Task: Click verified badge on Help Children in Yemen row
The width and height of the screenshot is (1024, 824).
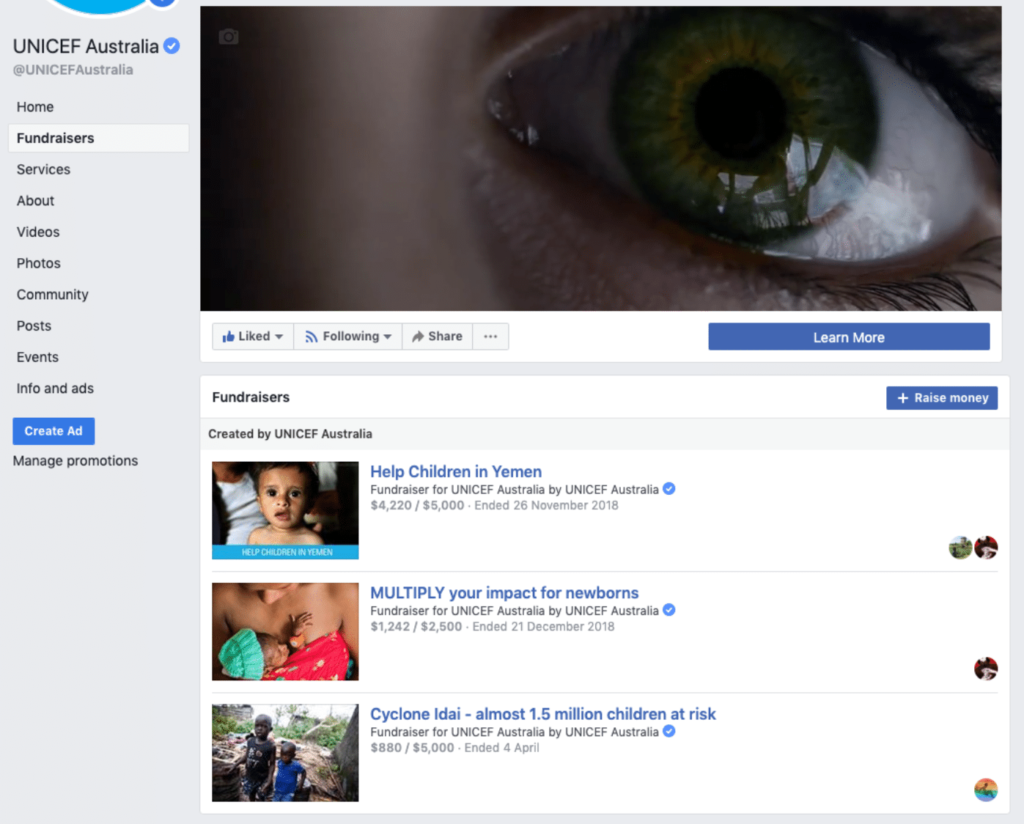Action: click(669, 489)
